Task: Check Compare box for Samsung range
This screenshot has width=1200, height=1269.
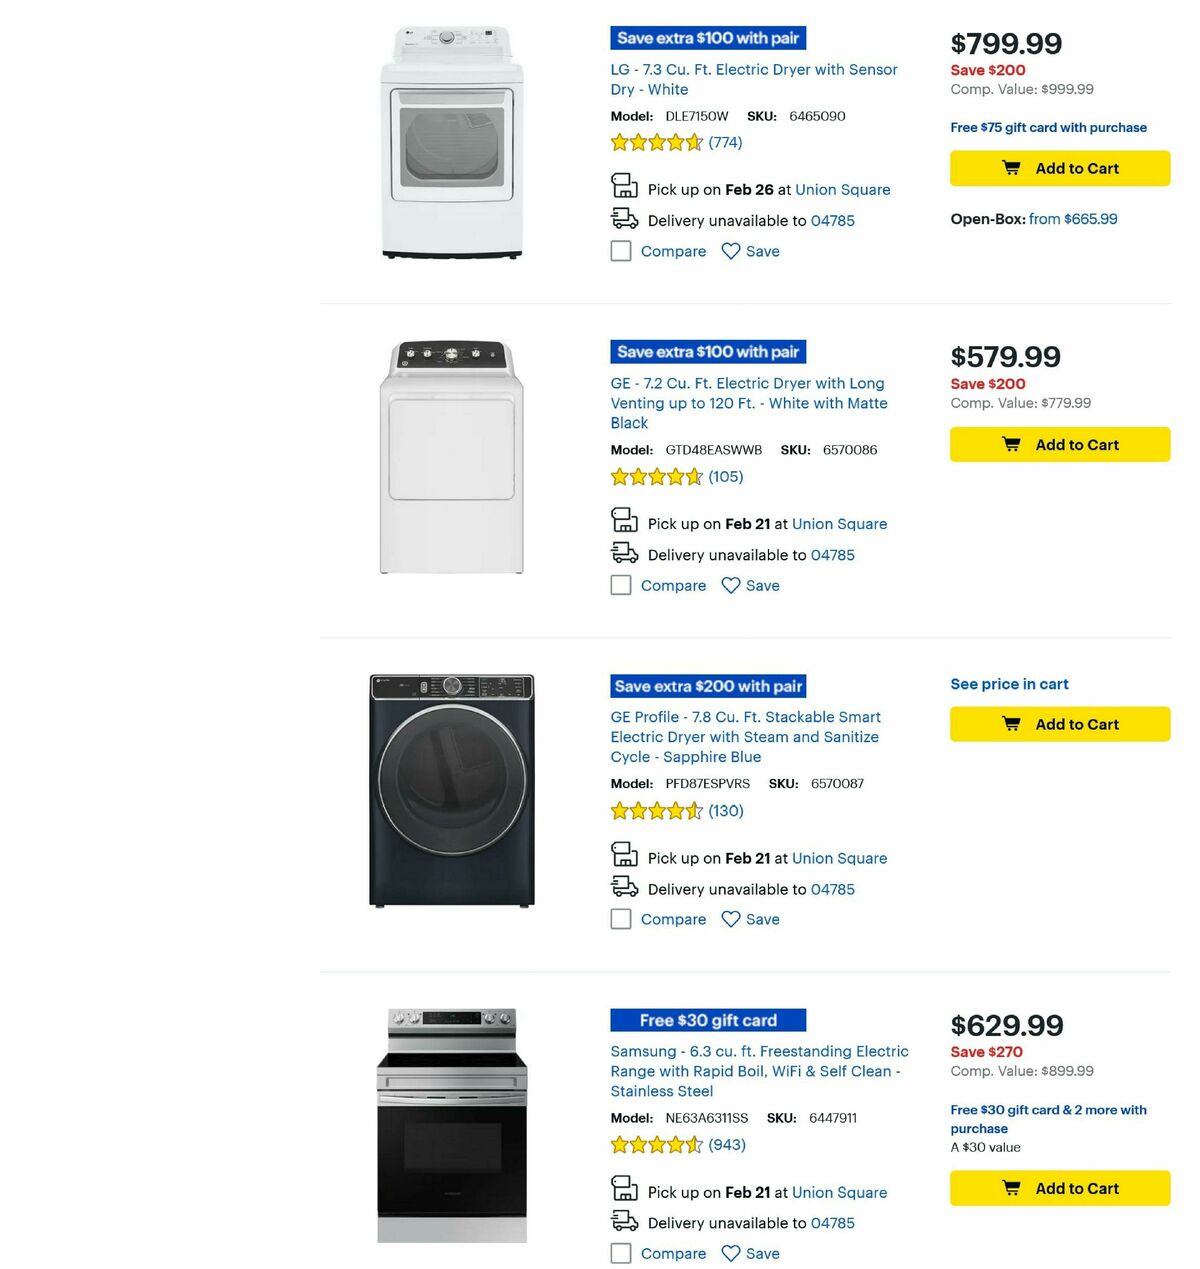Action: [621, 1253]
